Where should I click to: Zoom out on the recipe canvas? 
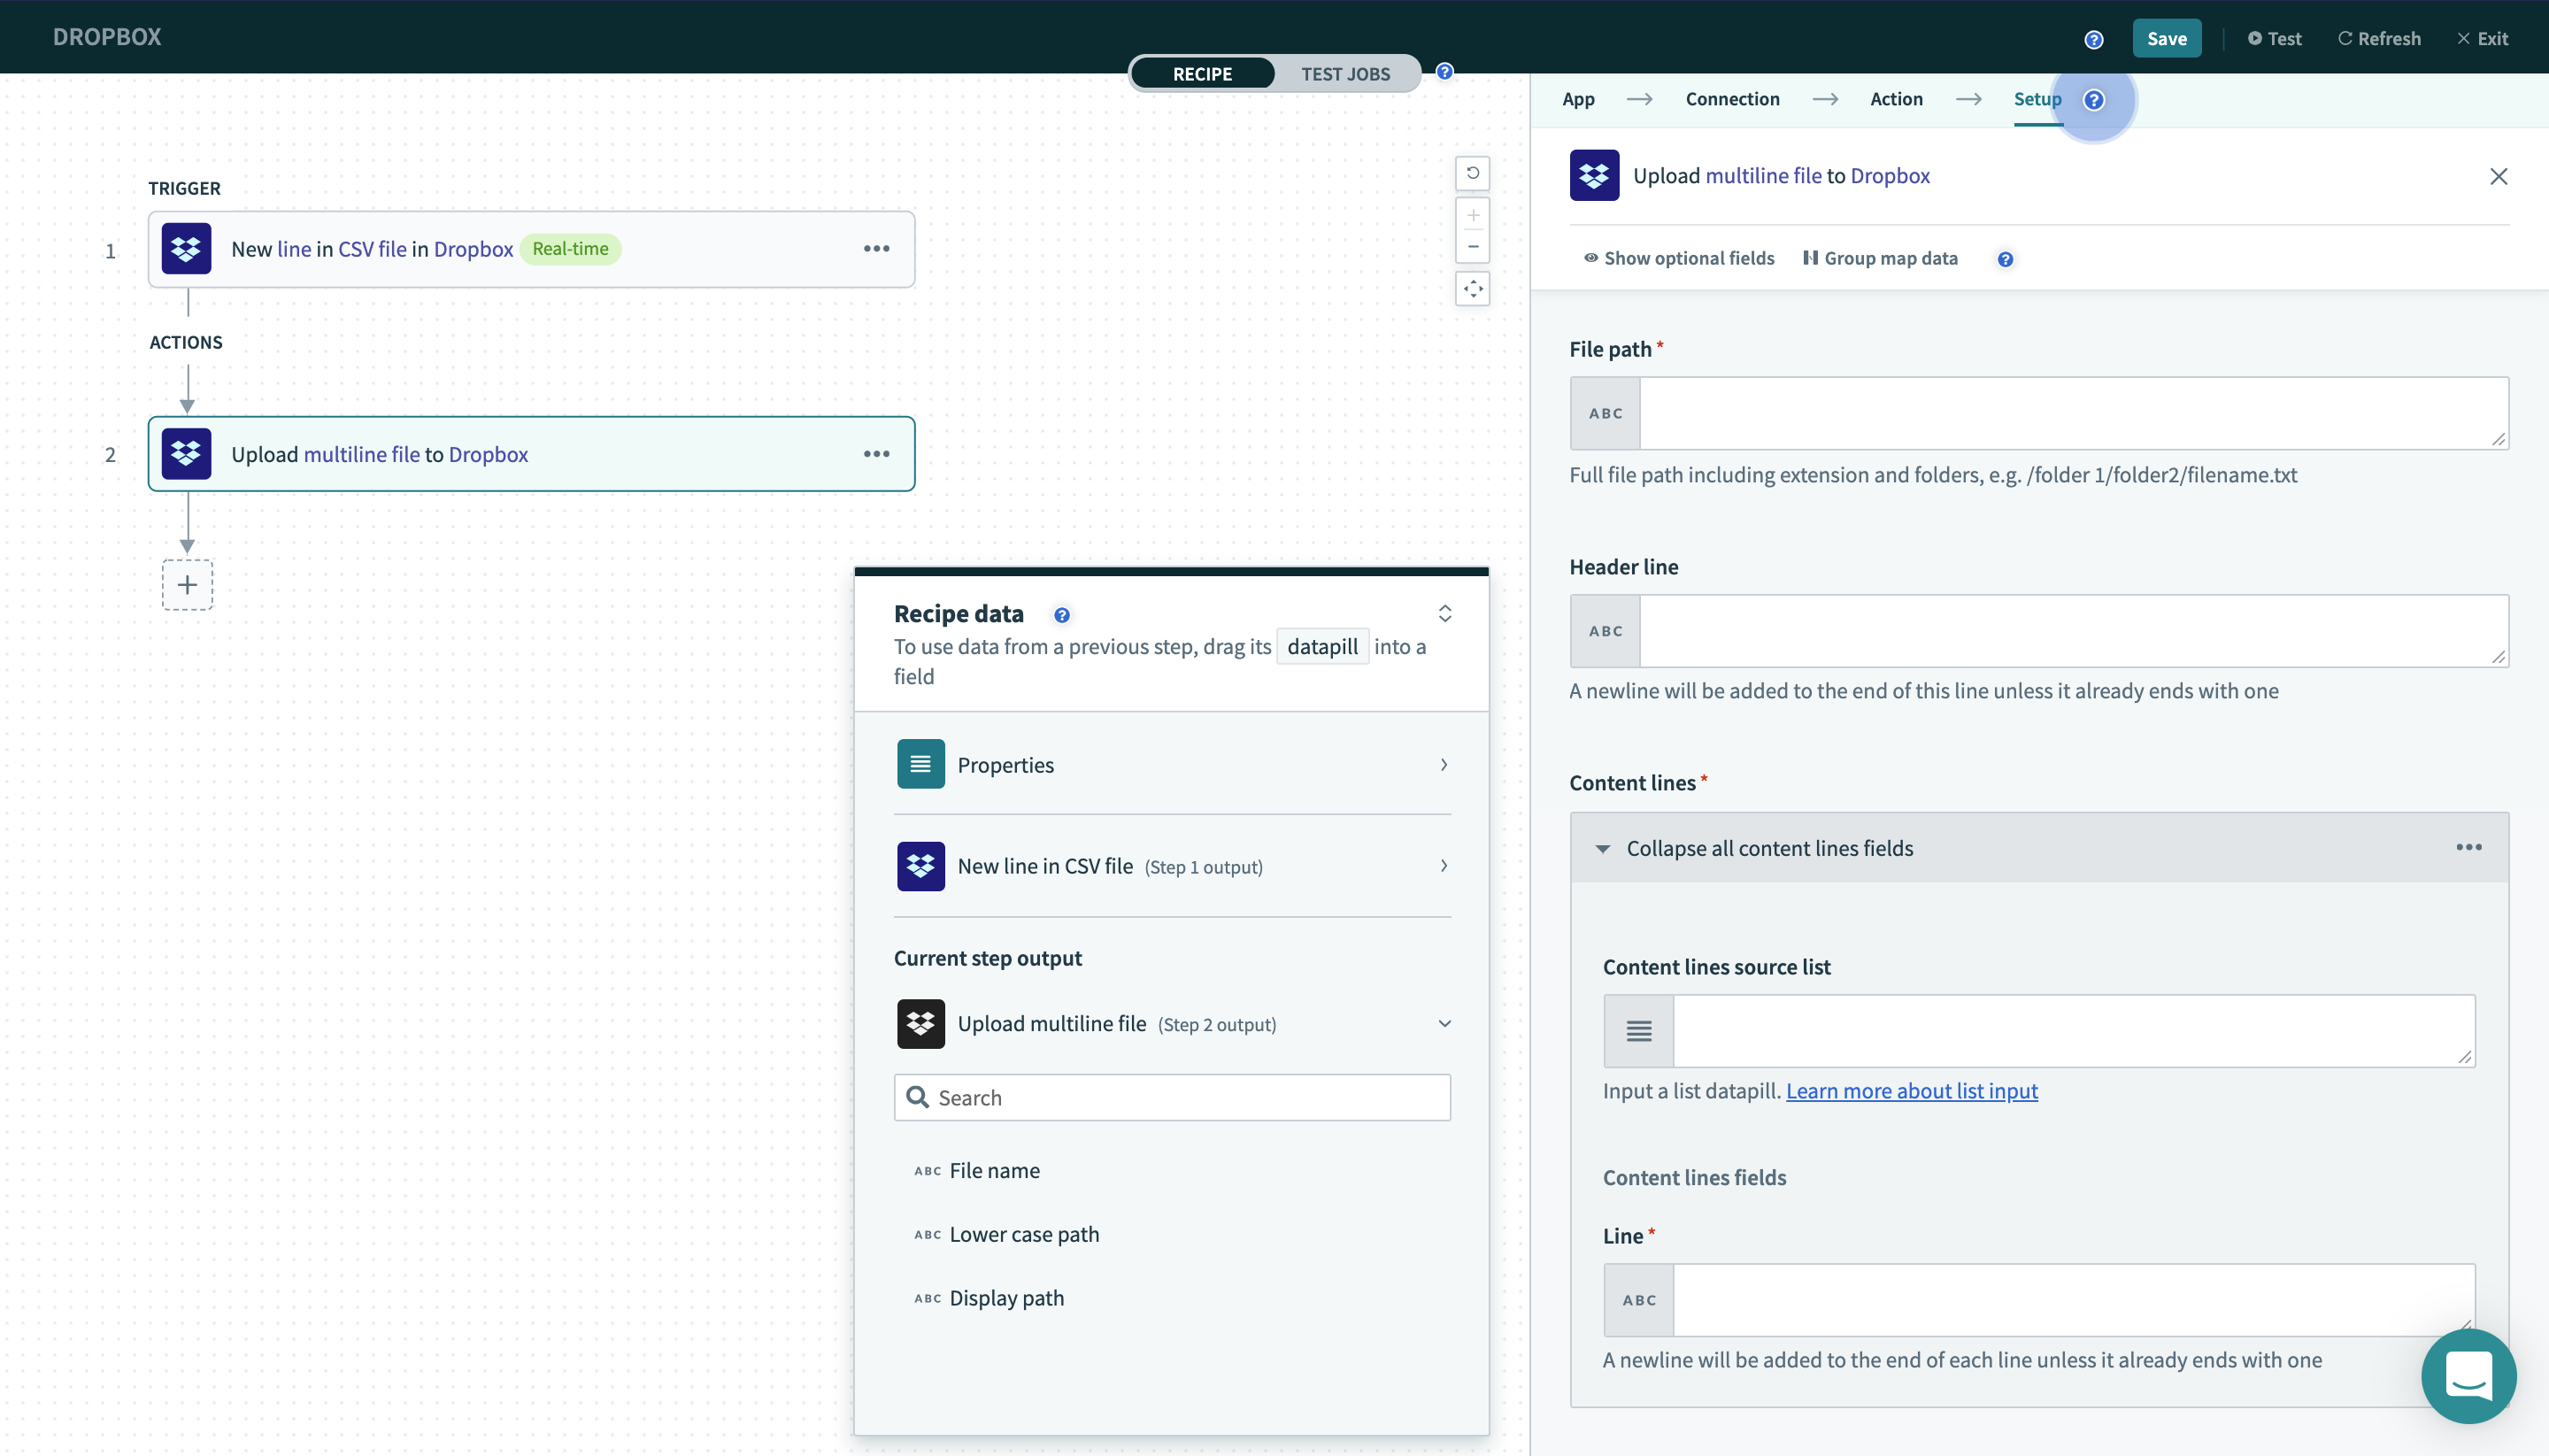1472,247
